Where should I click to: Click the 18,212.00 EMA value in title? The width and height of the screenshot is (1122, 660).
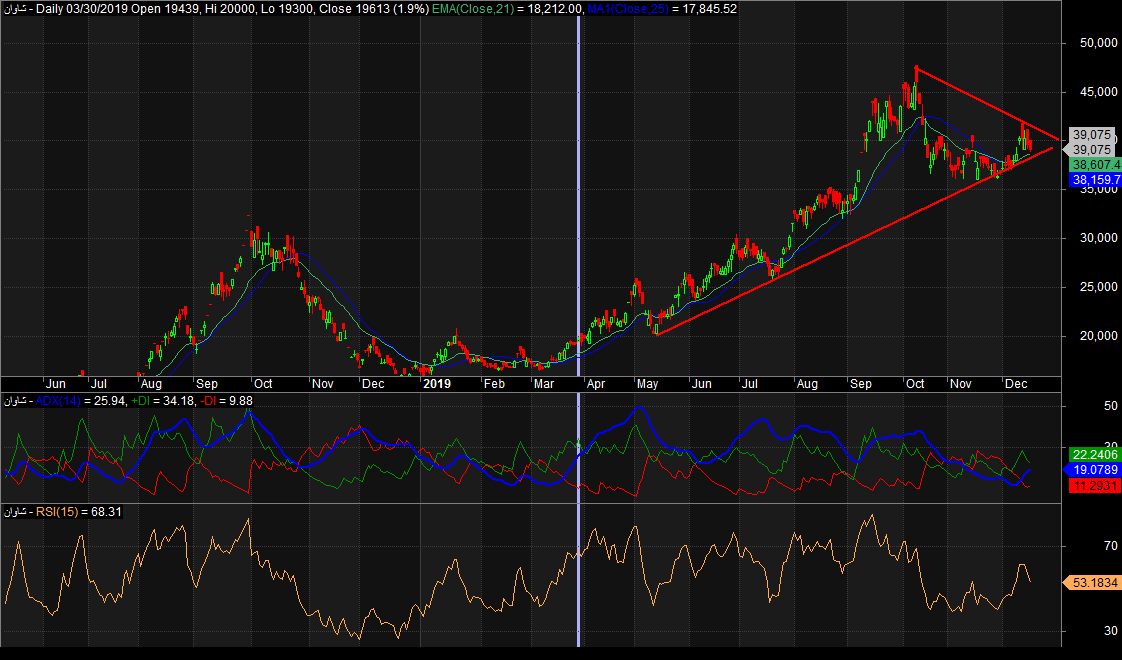point(553,9)
